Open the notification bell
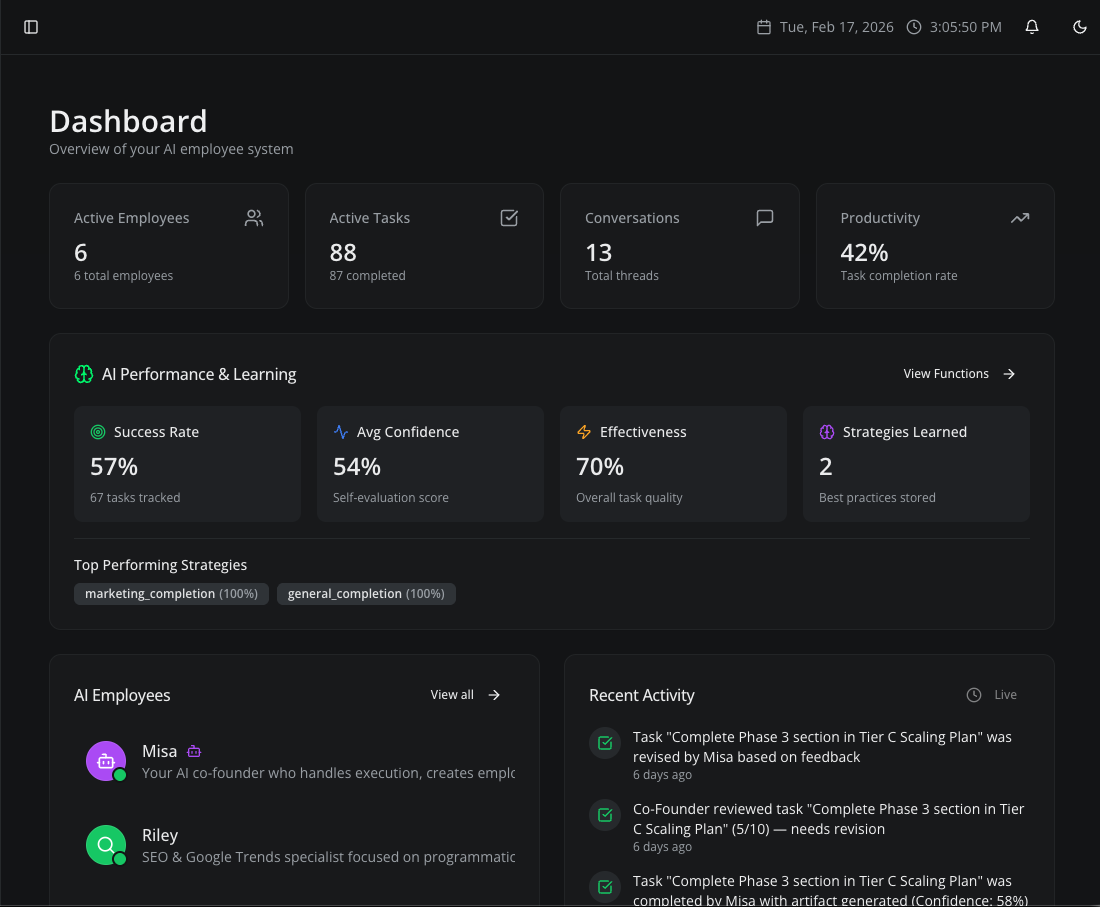The width and height of the screenshot is (1100, 907). [1031, 27]
